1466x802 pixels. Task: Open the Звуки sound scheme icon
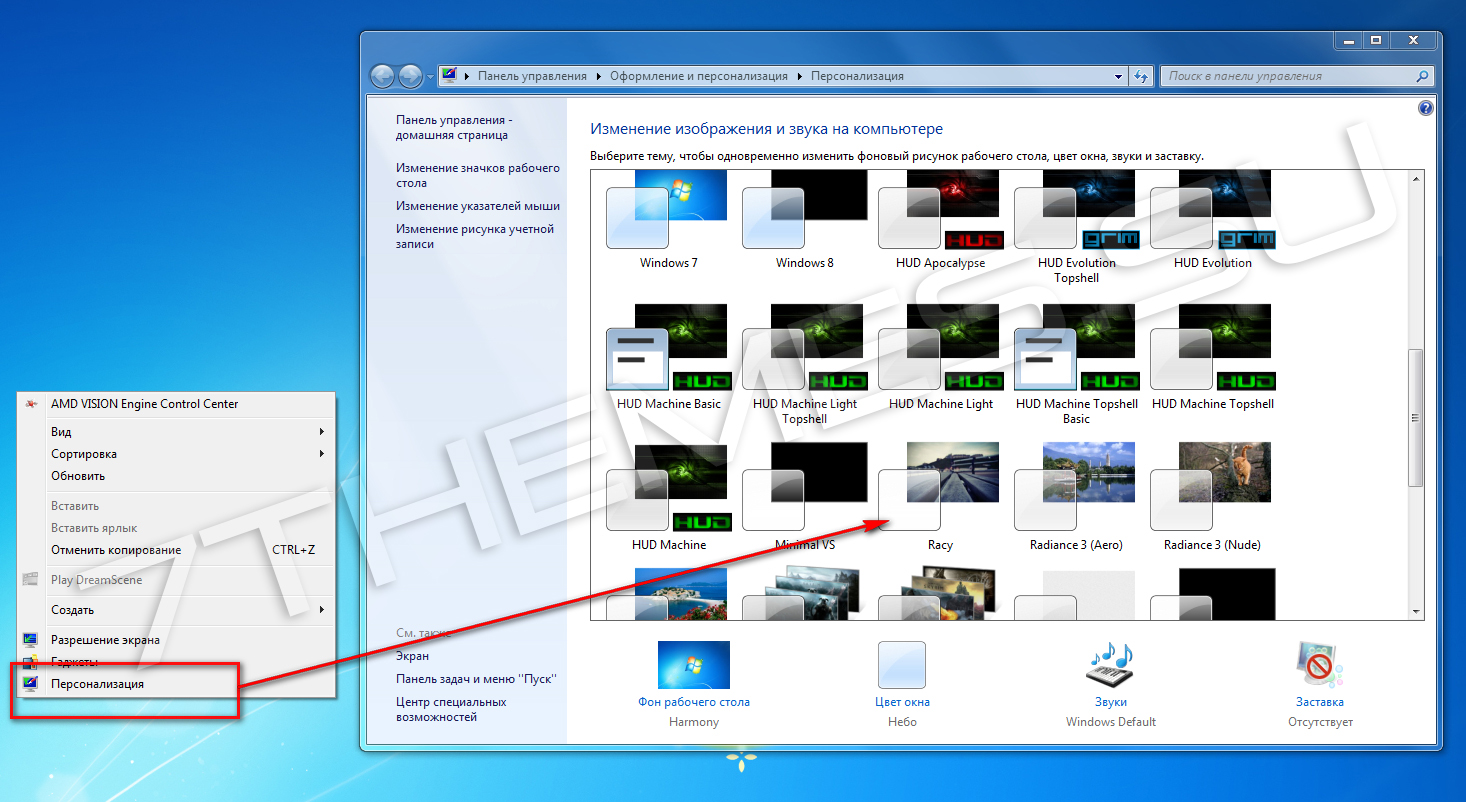pos(1111,665)
